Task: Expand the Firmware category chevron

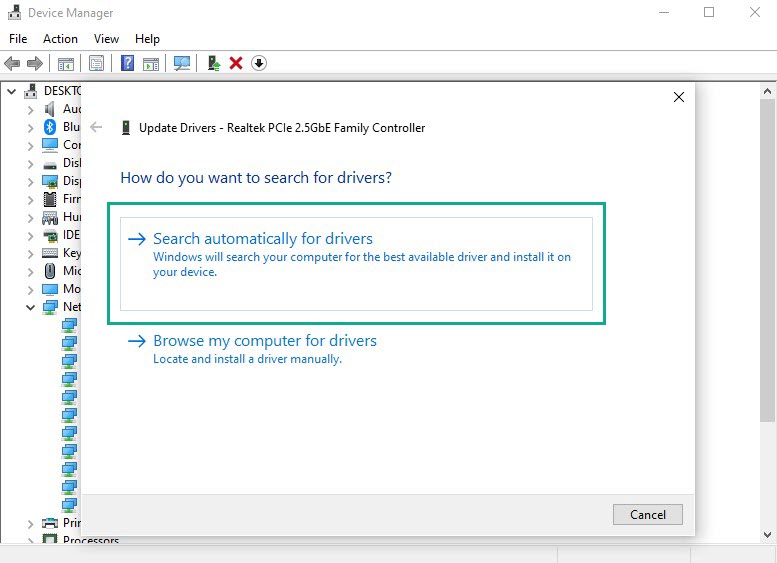Action: (30, 200)
